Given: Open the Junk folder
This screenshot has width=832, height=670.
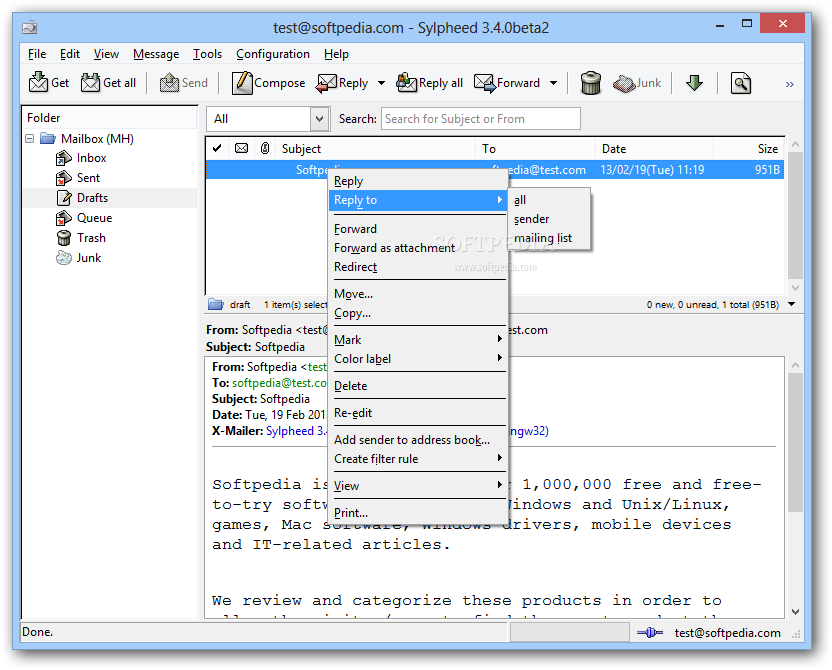Looking at the screenshot, I should coord(89,258).
